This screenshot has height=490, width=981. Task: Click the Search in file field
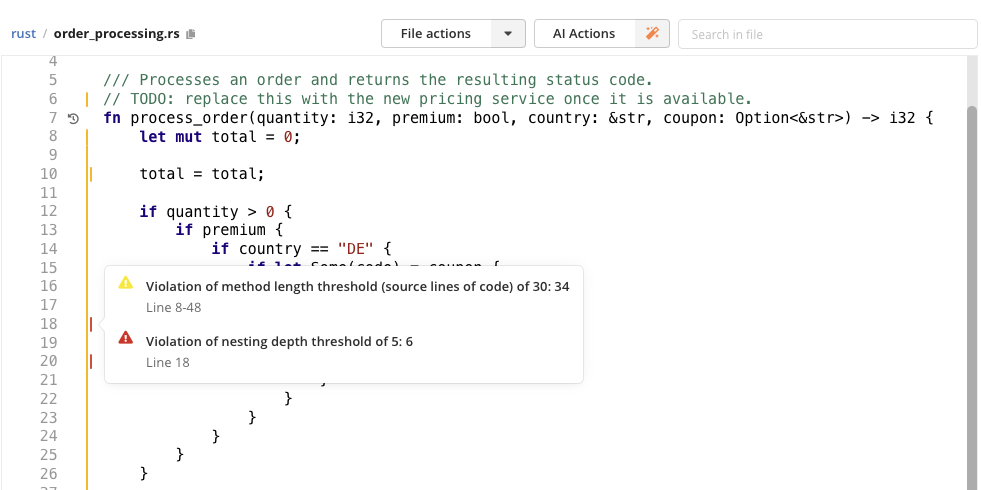[827, 34]
